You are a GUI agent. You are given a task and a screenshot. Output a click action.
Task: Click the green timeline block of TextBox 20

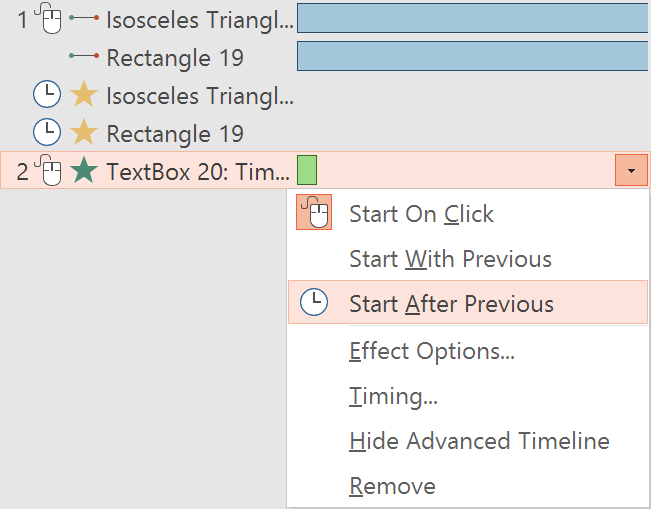(307, 170)
